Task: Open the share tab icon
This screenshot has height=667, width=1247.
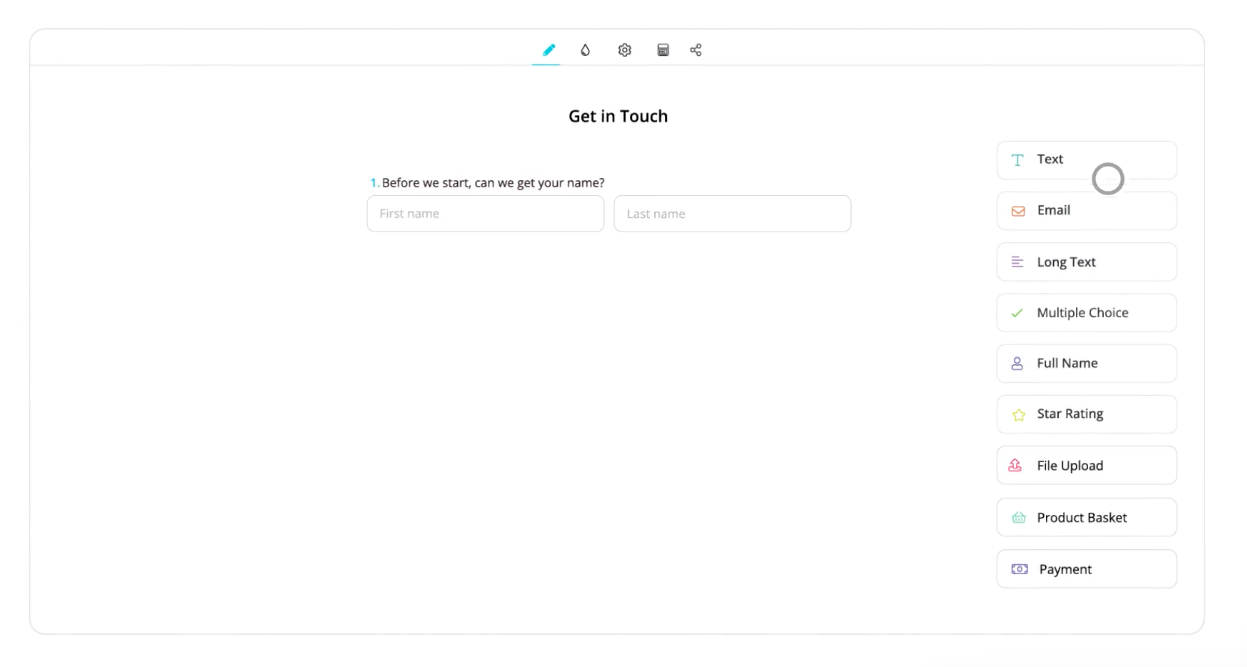Action: 696,50
